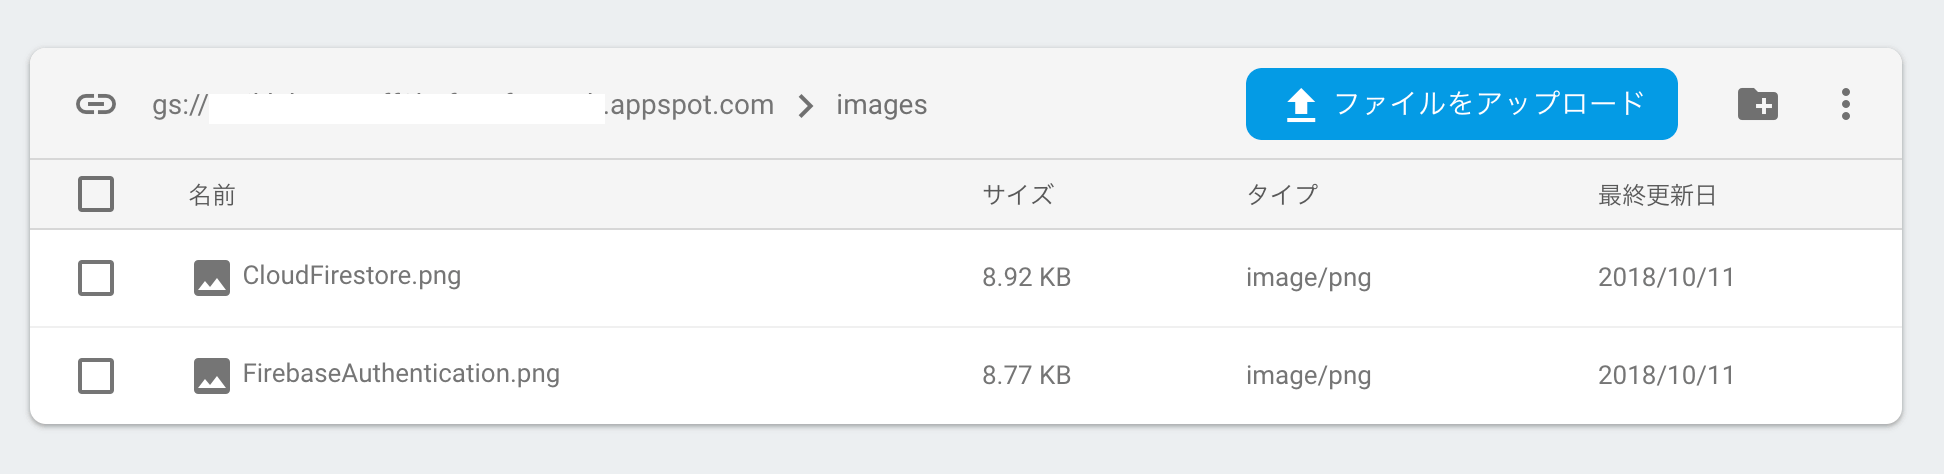Create a new folder with folder-plus icon

click(x=1758, y=104)
